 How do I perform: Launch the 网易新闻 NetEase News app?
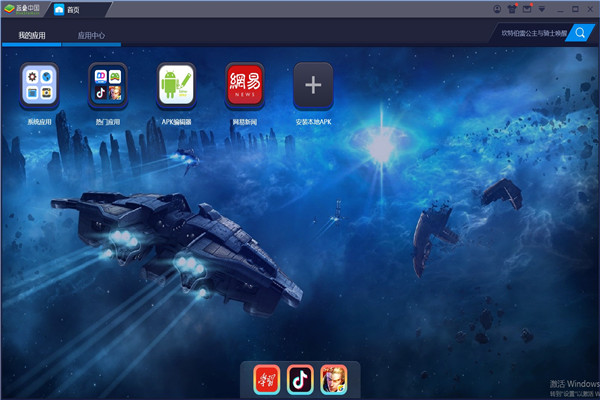click(x=245, y=85)
